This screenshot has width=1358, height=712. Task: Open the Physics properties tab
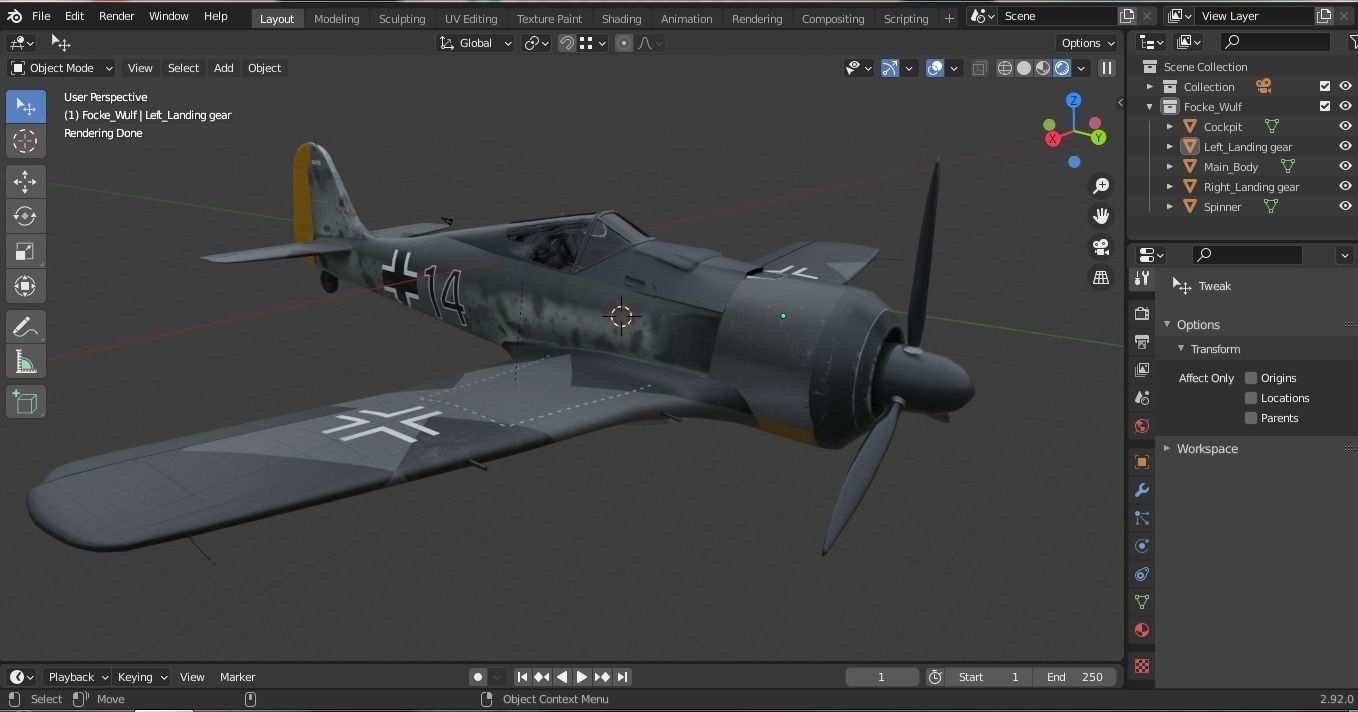pyautogui.click(x=1142, y=546)
